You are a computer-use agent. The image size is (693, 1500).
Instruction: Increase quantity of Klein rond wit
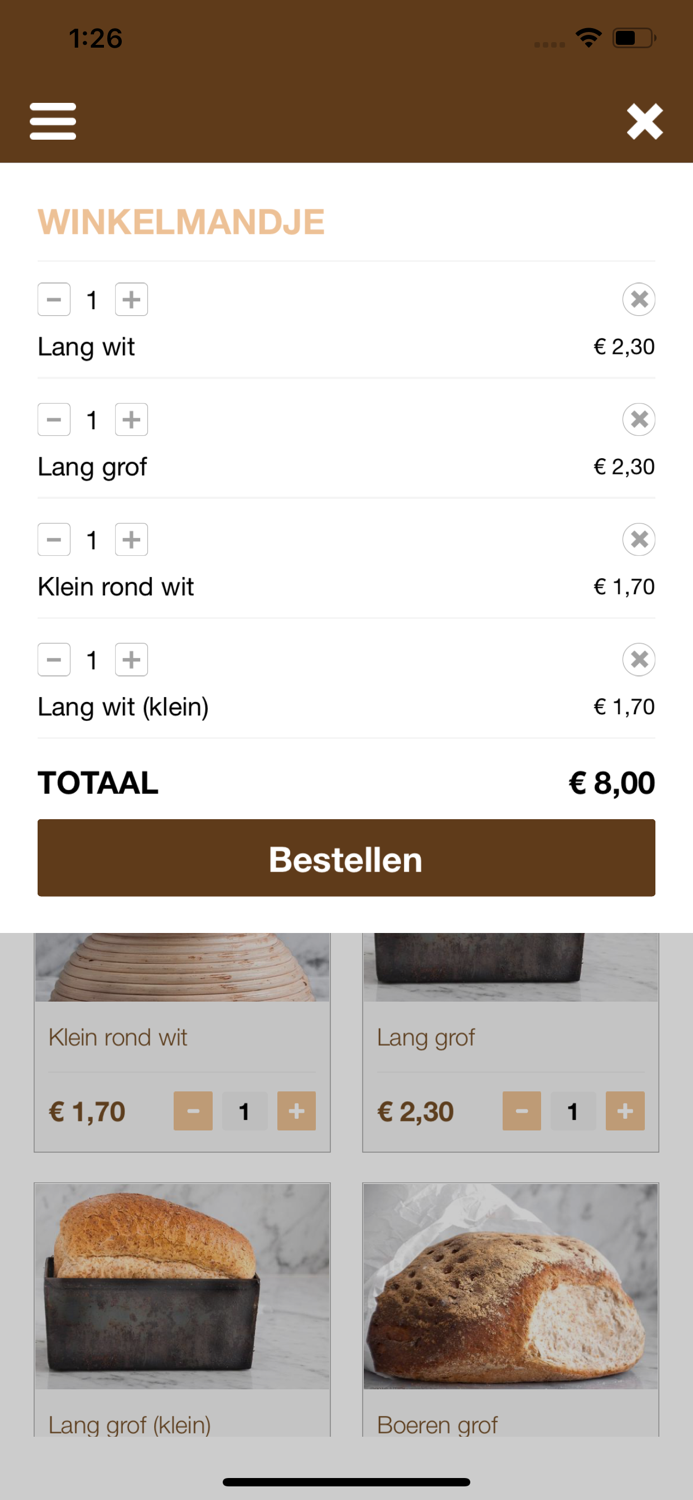(130, 539)
